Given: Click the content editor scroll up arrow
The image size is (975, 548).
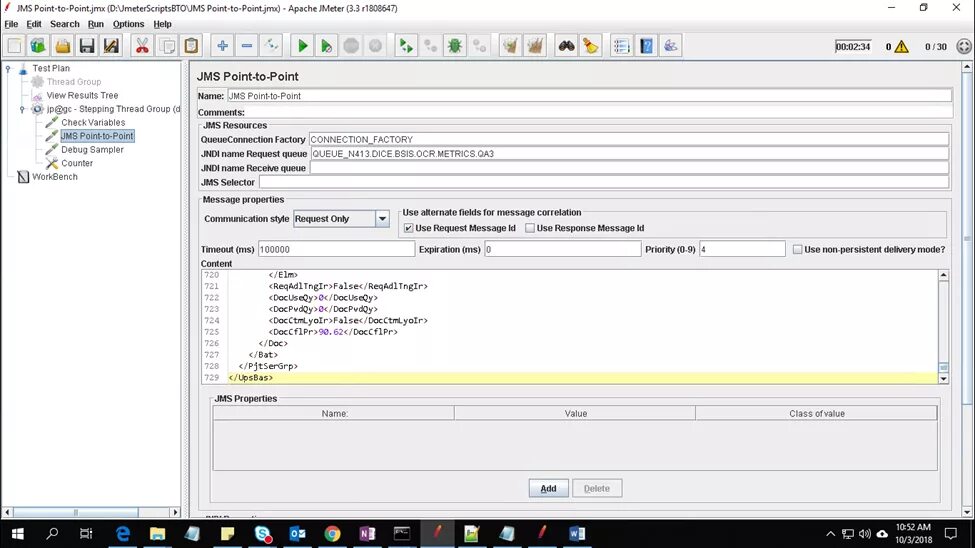Looking at the screenshot, I should click(x=943, y=275).
